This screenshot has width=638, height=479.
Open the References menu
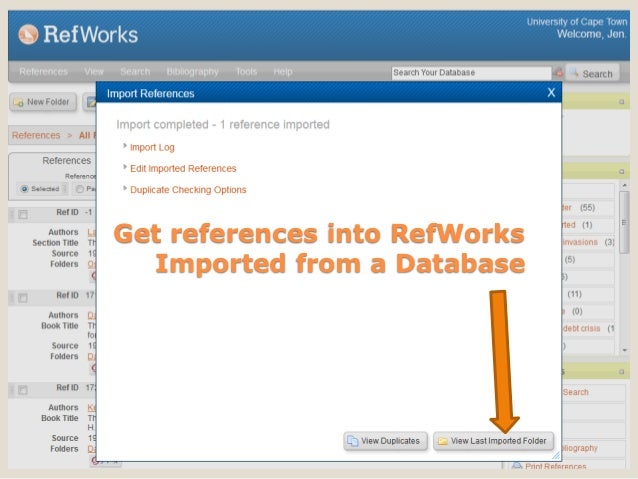pyautogui.click(x=43, y=72)
